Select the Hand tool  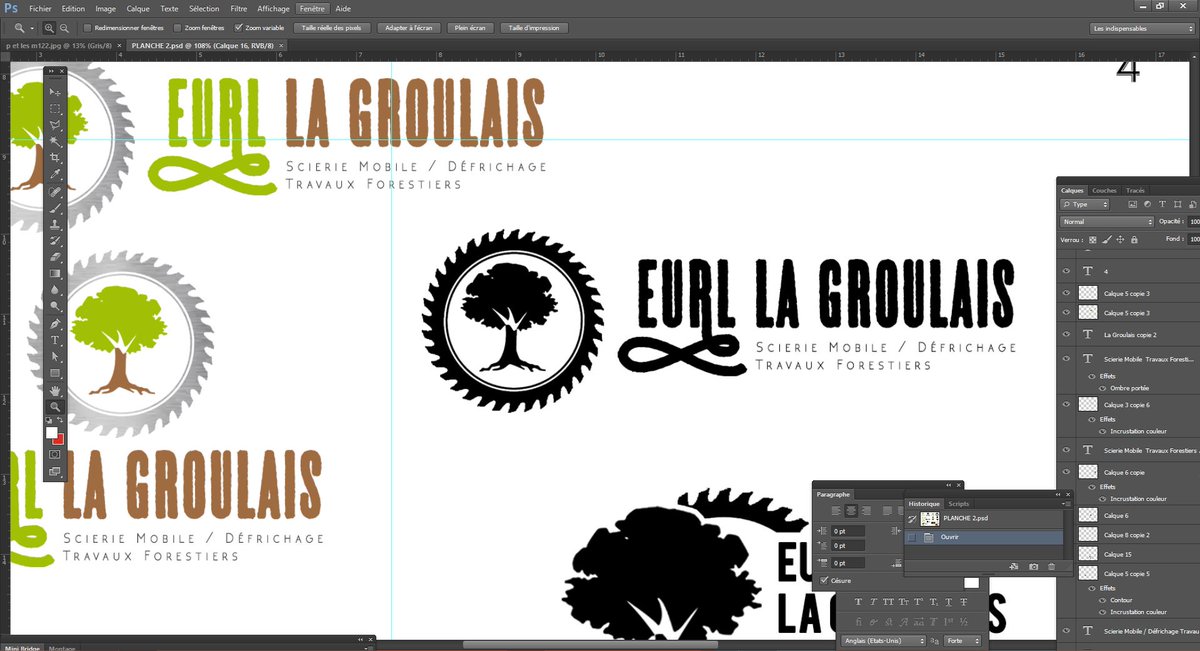click(55, 390)
